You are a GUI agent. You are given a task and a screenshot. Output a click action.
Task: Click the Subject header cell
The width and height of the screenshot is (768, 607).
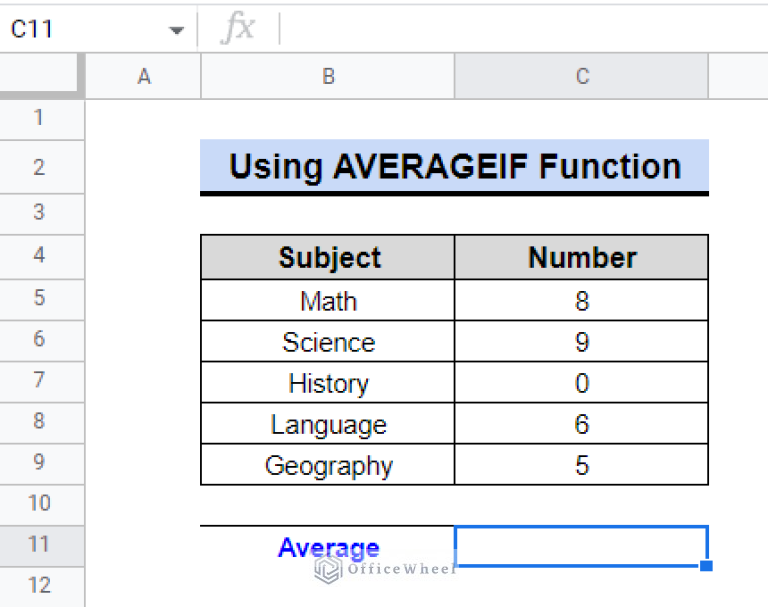[328, 258]
